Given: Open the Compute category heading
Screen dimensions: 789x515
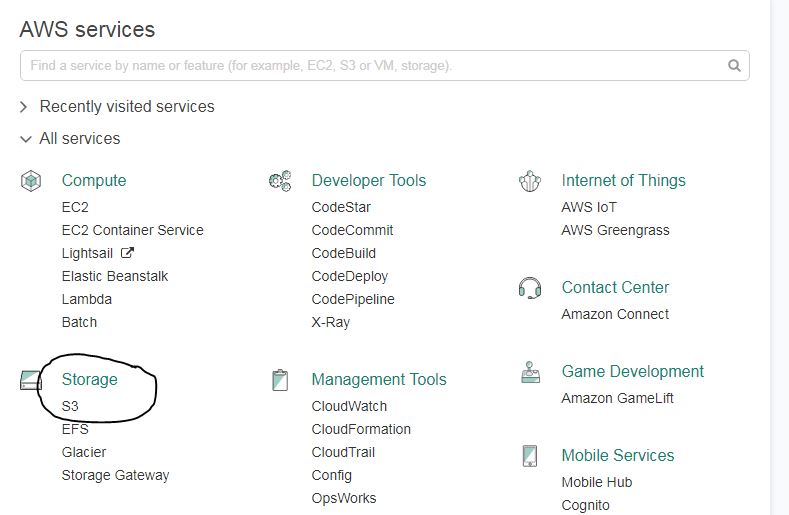Looking at the screenshot, I should [x=94, y=180].
